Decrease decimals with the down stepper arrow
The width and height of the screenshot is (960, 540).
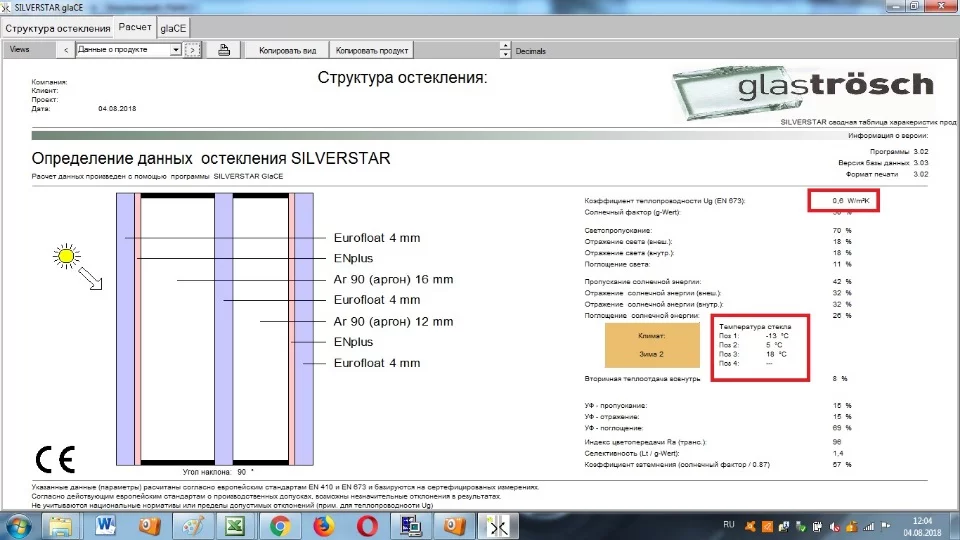505,54
